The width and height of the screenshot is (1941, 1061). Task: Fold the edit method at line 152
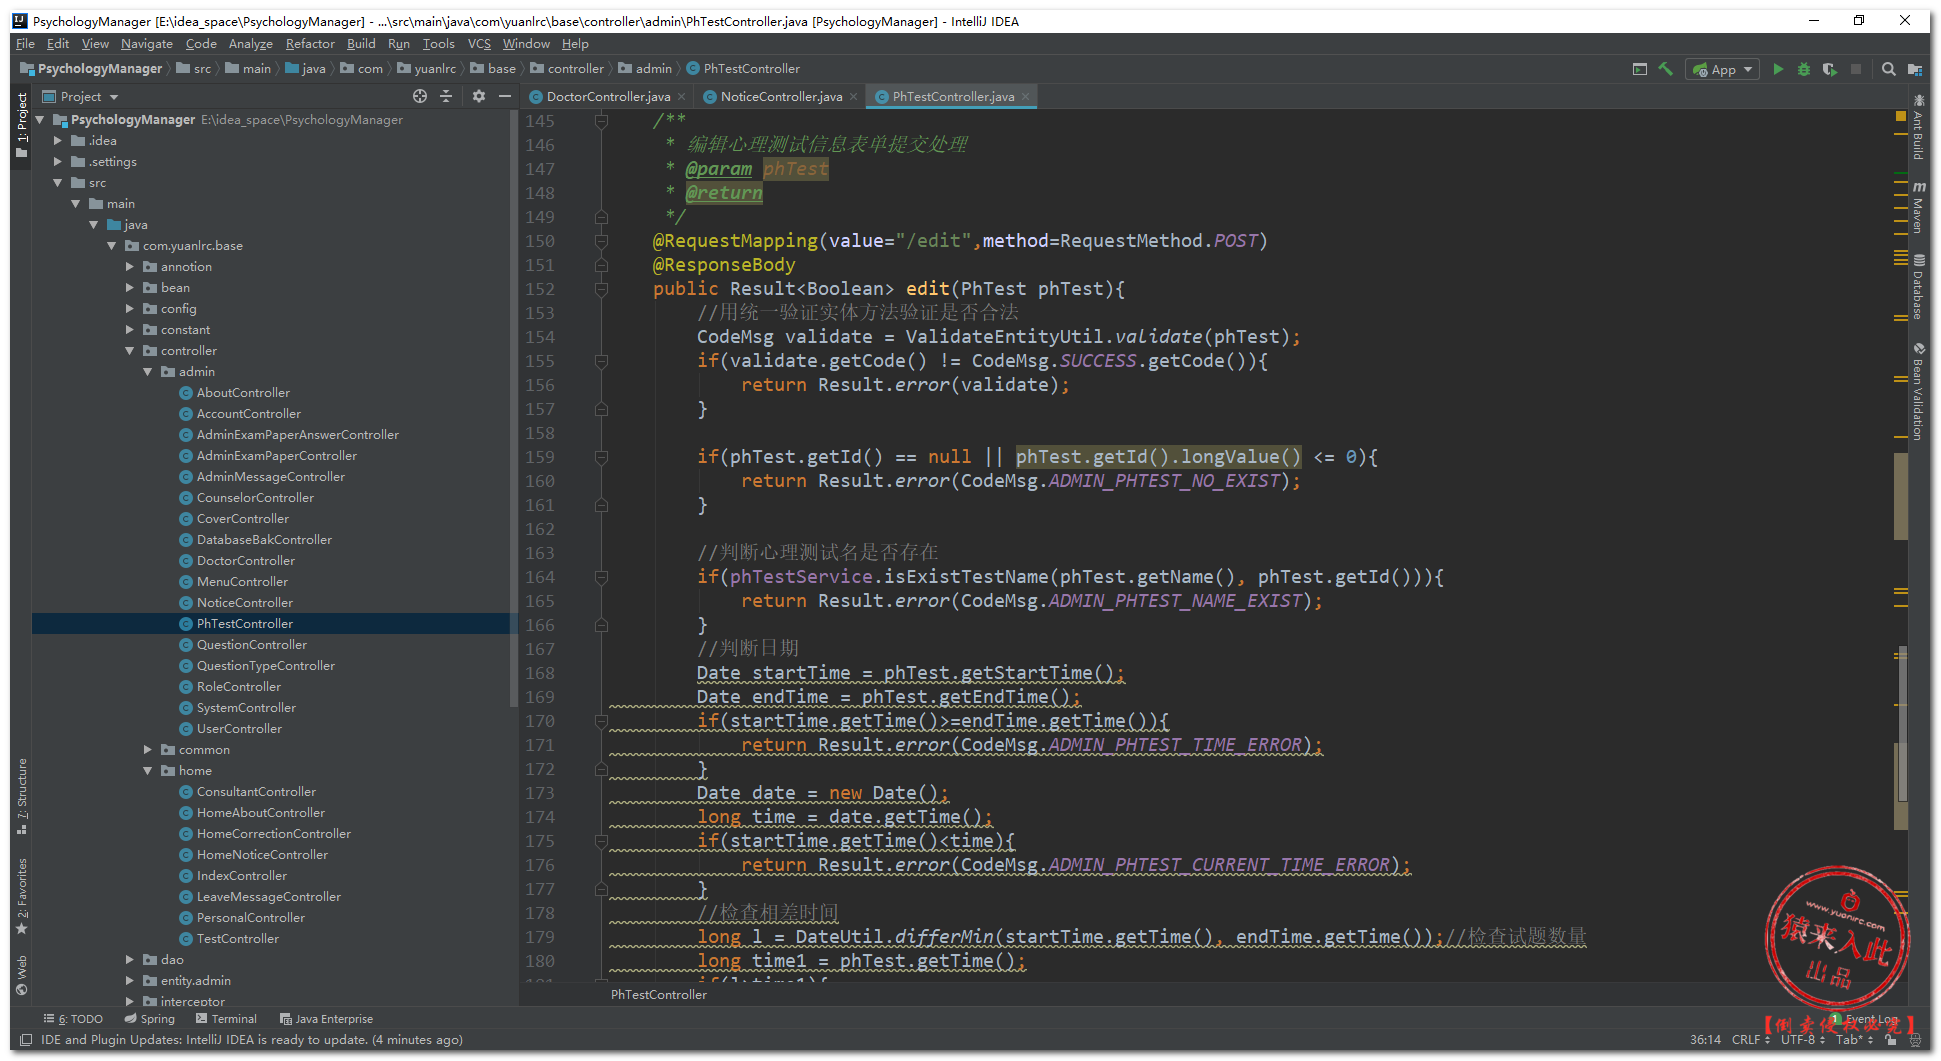601,289
